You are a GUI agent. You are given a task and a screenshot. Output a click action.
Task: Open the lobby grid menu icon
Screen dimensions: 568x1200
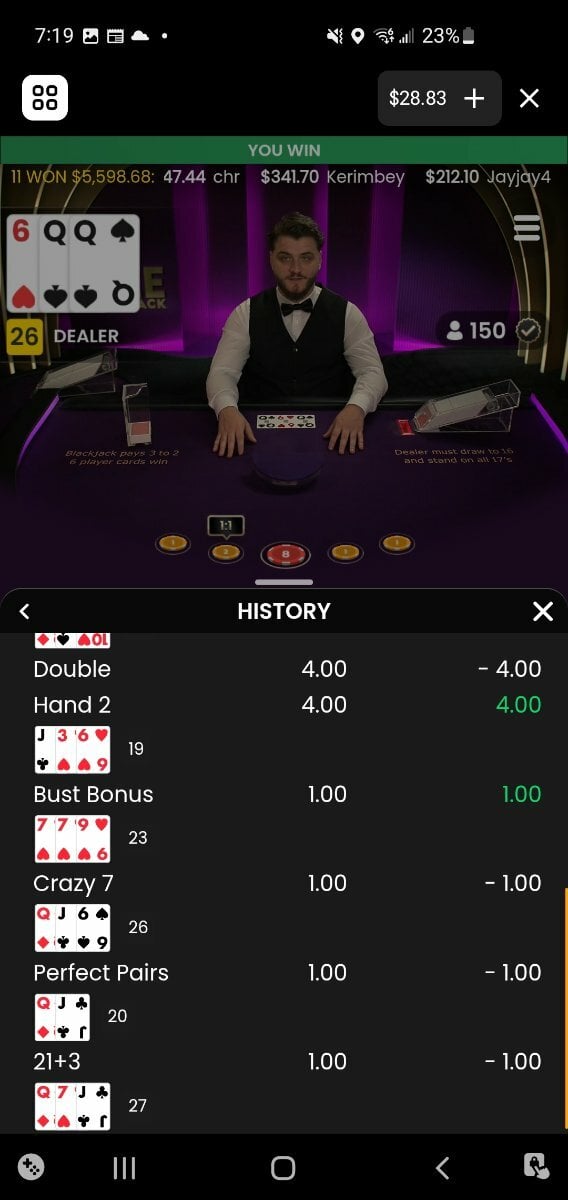[x=45, y=98]
